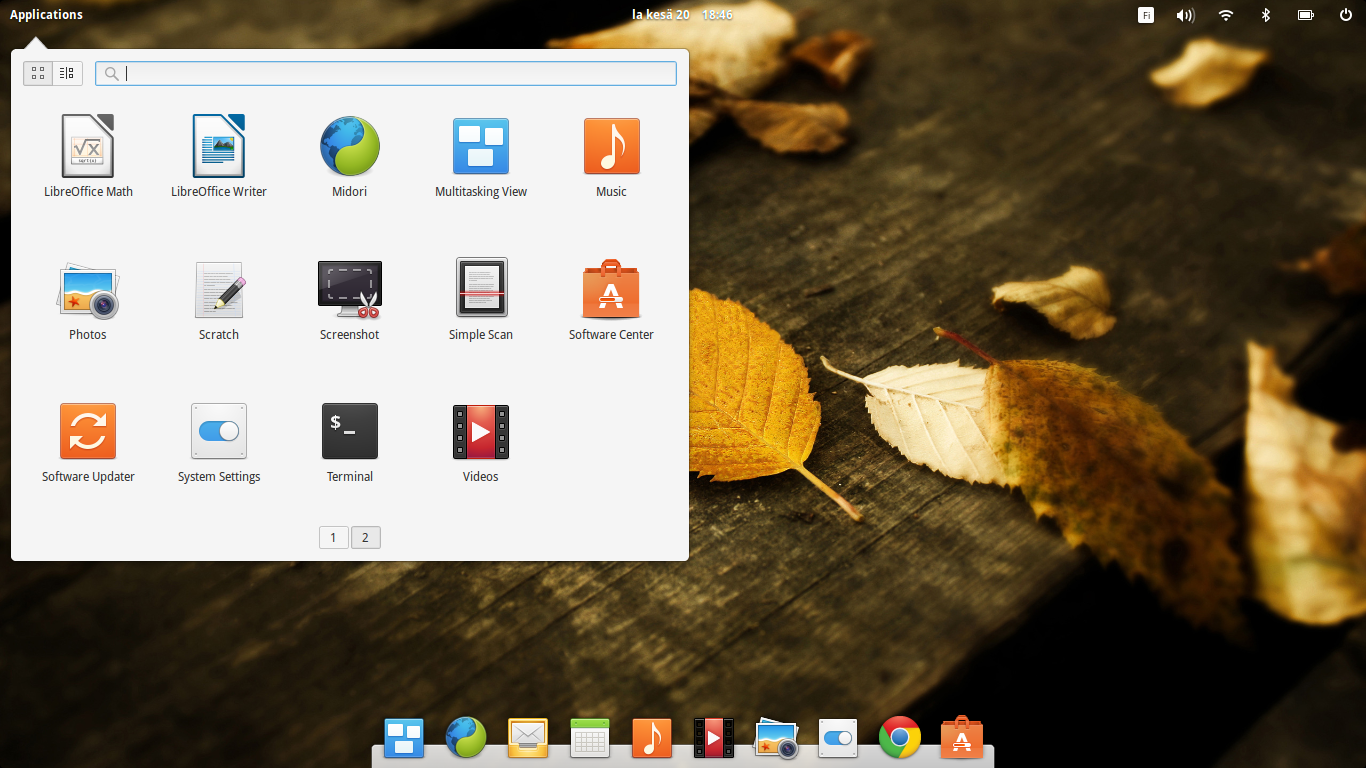Open System Settings in the launcher grid
The image size is (1366, 768).
(x=219, y=443)
